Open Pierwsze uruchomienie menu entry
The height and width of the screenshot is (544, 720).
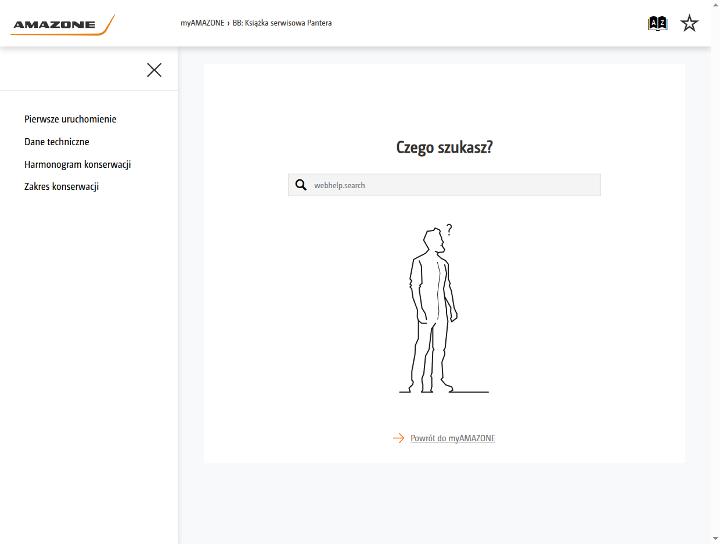[70, 119]
